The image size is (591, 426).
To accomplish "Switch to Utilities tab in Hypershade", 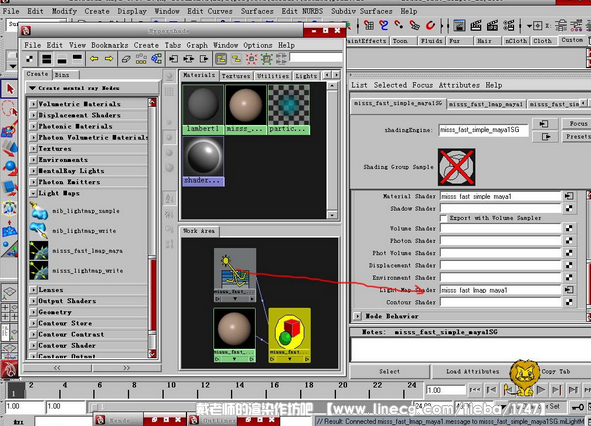I will [x=273, y=76].
